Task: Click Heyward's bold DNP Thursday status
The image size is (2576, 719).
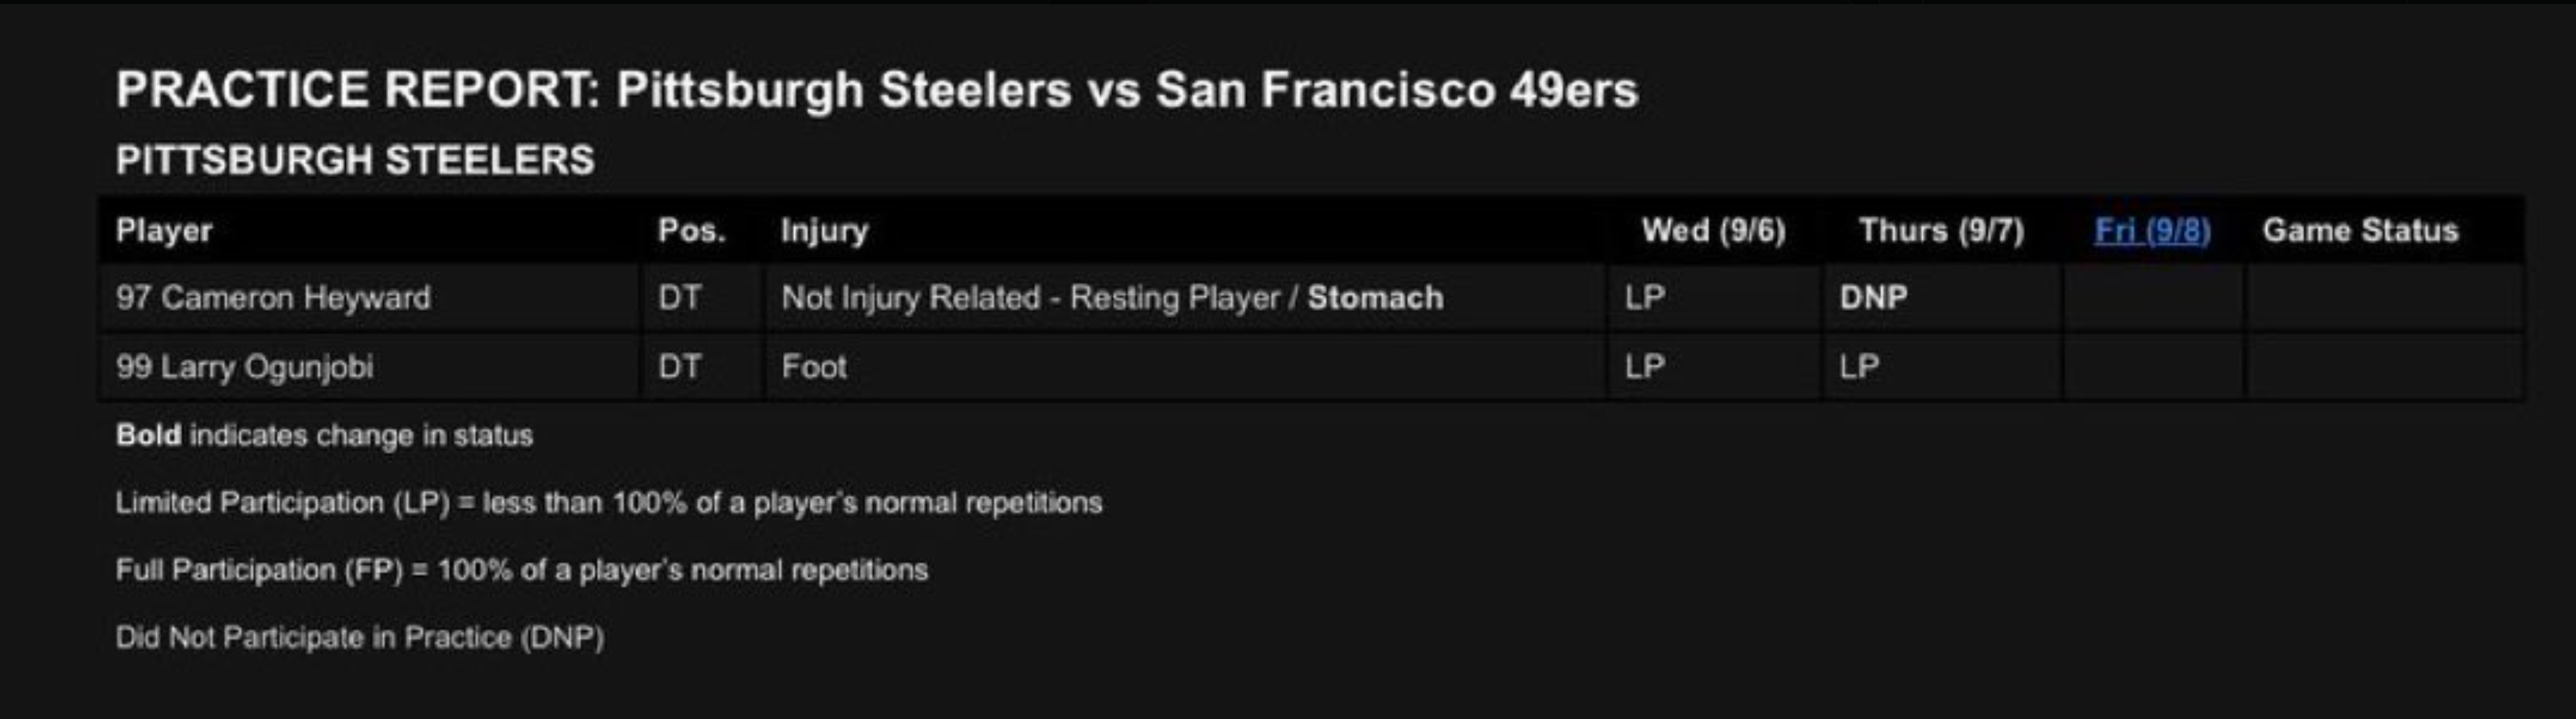Action: [x=1873, y=298]
